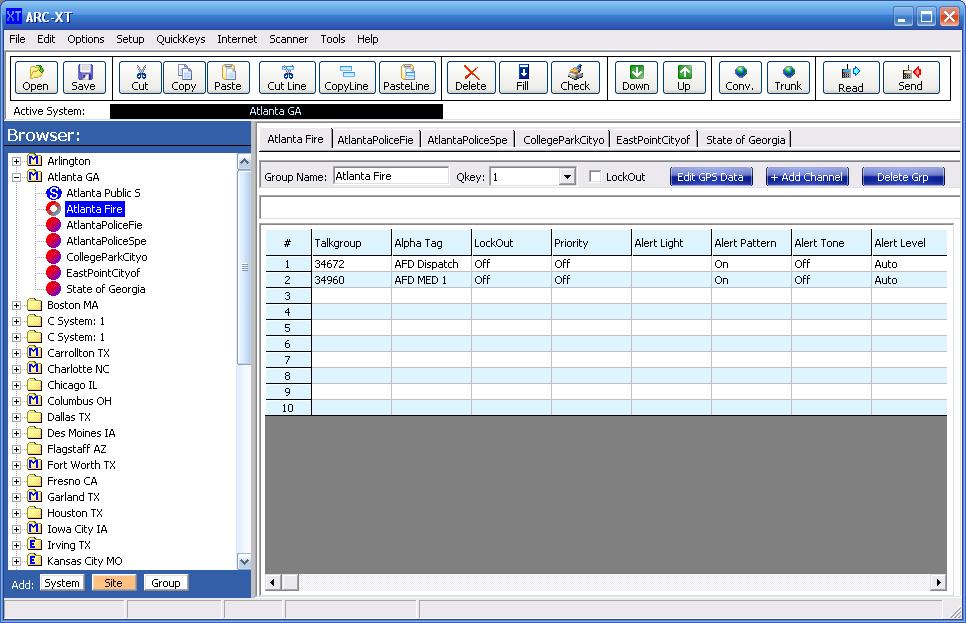The height and width of the screenshot is (623, 966).
Task: Click red circle icon beside AtlantaPoliceFie
Action: [x=54, y=225]
